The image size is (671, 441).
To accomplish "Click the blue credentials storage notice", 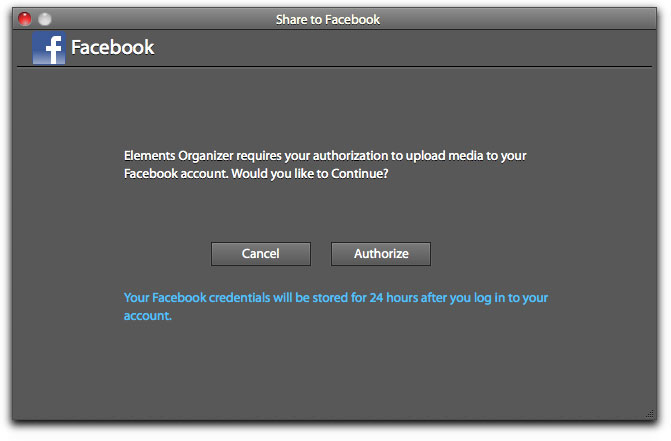I will (336, 306).
